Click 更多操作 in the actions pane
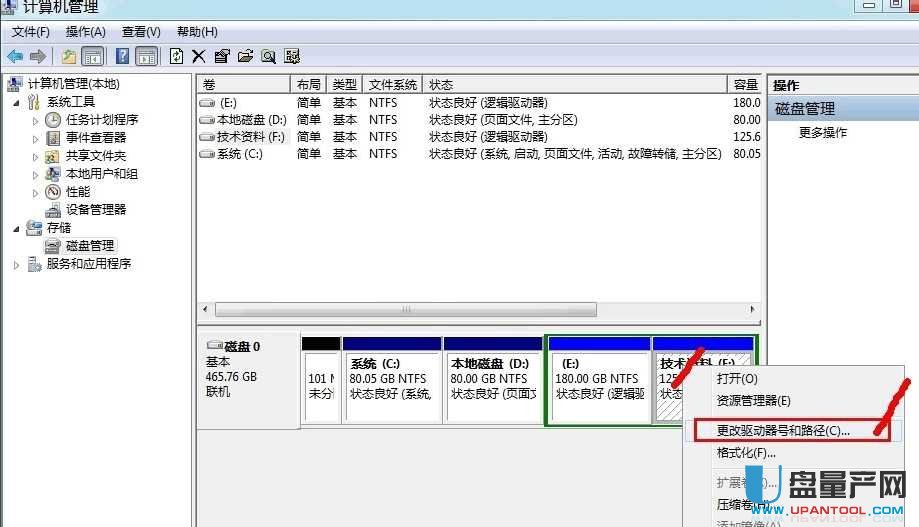Image resolution: width=919 pixels, height=527 pixels. click(x=823, y=132)
